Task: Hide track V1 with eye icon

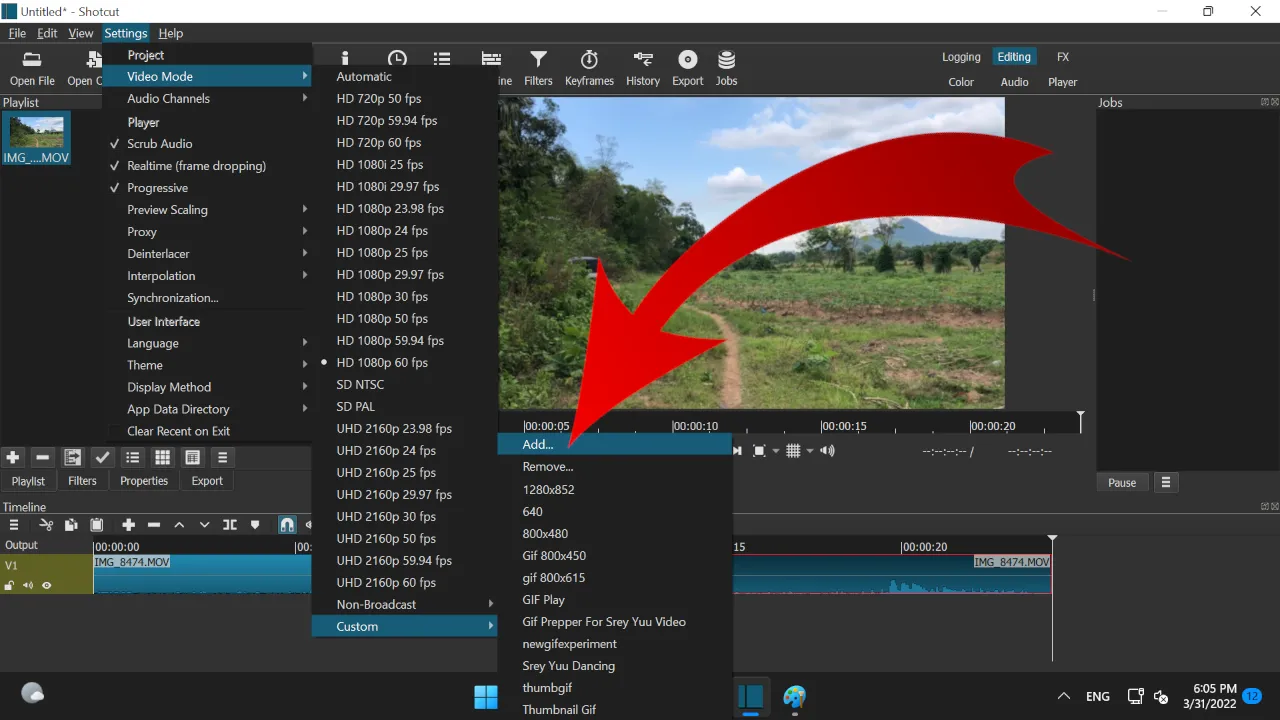Action: pyautogui.click(x=46, y=586)
